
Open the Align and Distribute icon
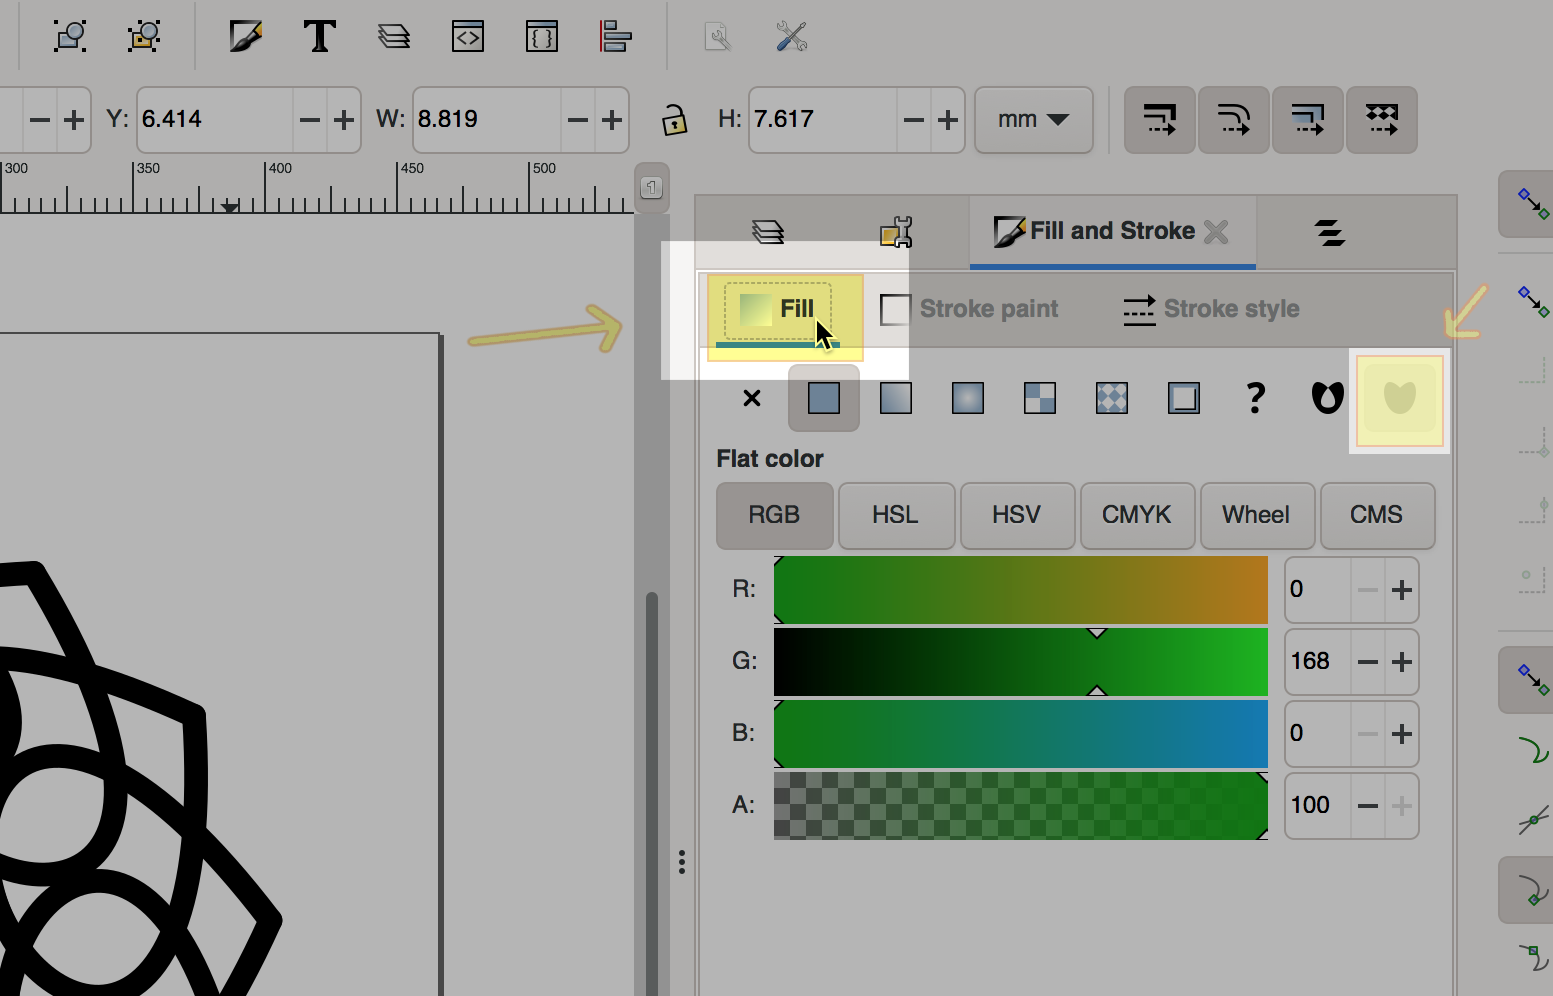615,37
